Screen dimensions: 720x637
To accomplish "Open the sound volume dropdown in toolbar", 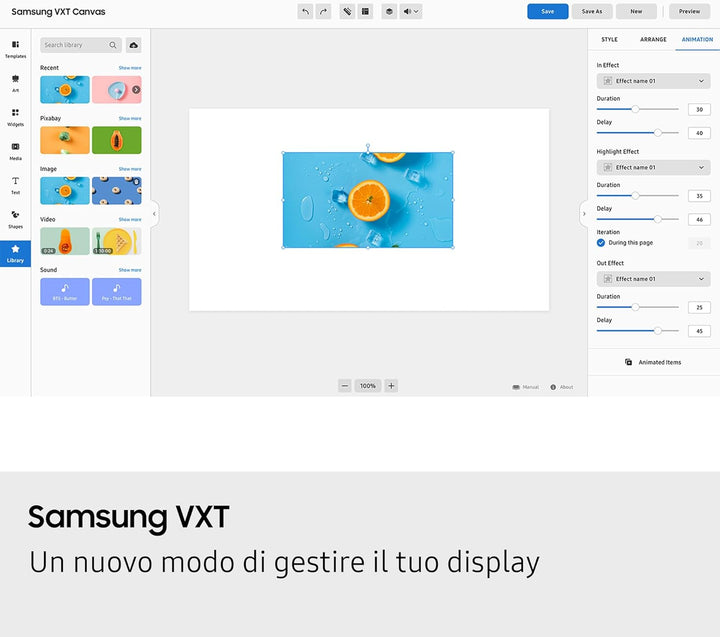I will pos(411,11).
